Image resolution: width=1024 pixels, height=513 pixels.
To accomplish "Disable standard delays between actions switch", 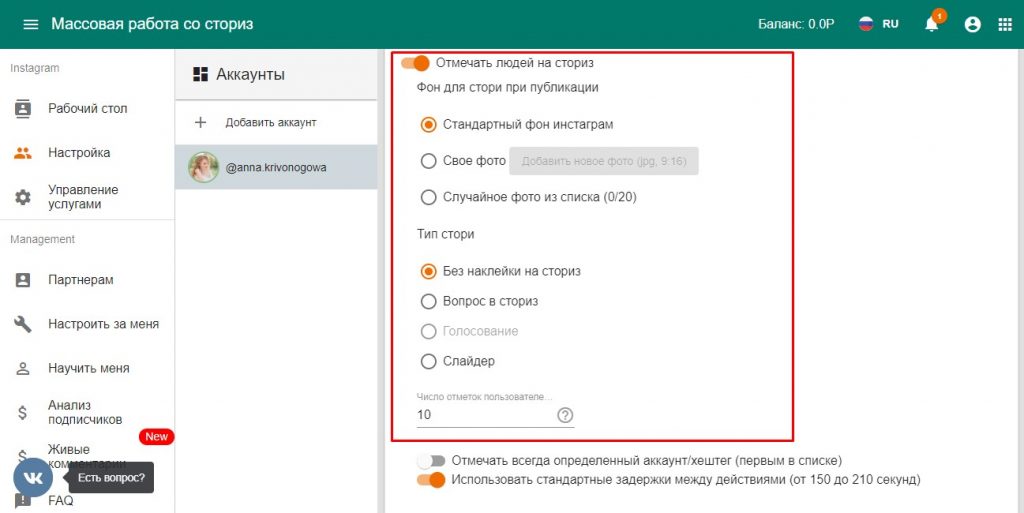I will [x=431, y=480].
